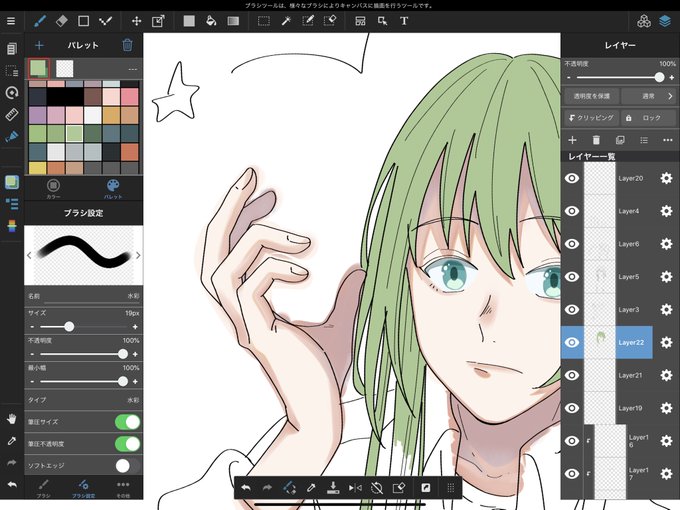Screen dimensions: 680x510
Task: Select the Eraser tool in top toolbar
Action: click(62, 21)
